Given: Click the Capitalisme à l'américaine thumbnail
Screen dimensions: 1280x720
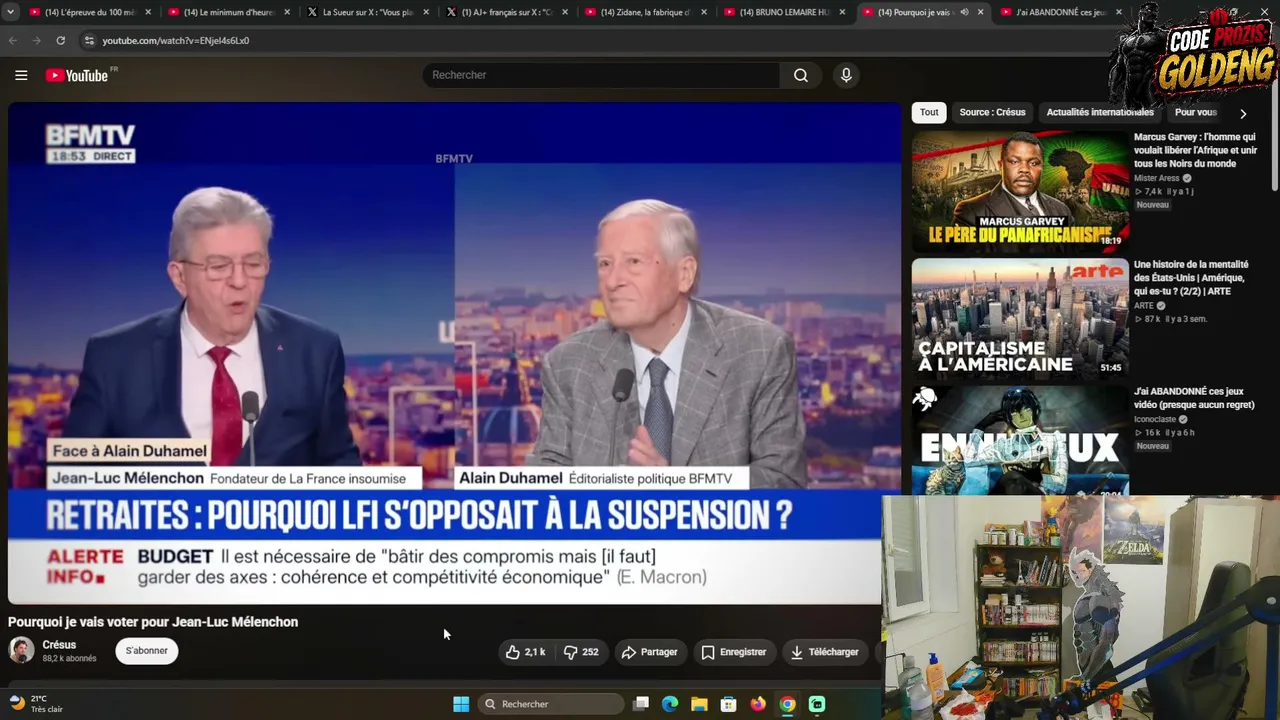Looking at the screenshot, I should (1020, 320).
